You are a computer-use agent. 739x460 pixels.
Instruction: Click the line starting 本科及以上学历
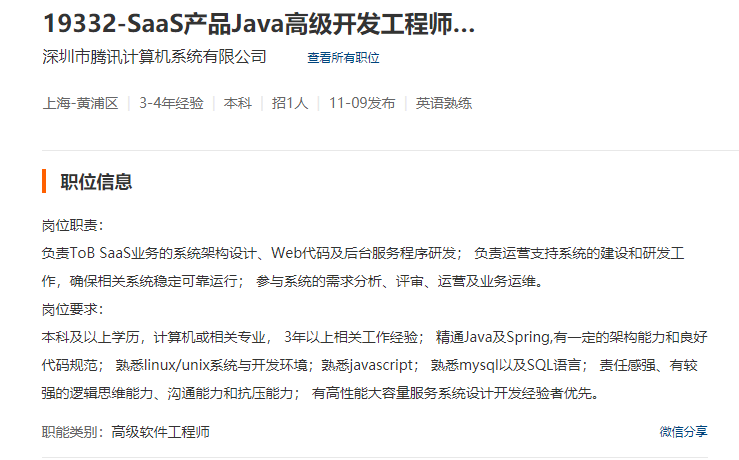click(x=375, y=337)
